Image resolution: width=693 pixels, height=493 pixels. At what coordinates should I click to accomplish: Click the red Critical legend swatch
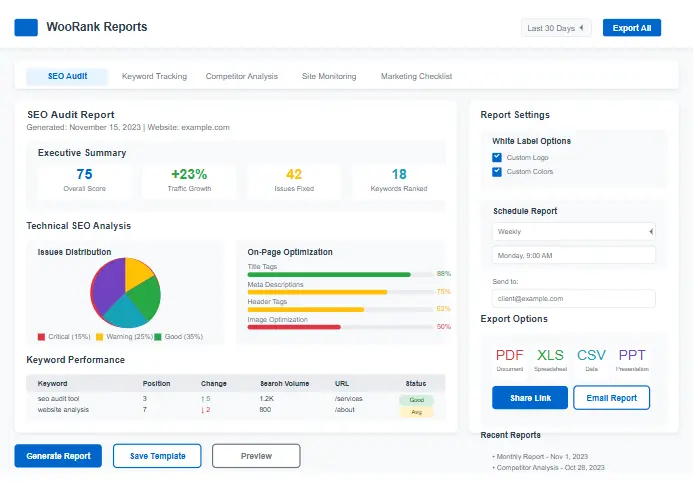42,337
